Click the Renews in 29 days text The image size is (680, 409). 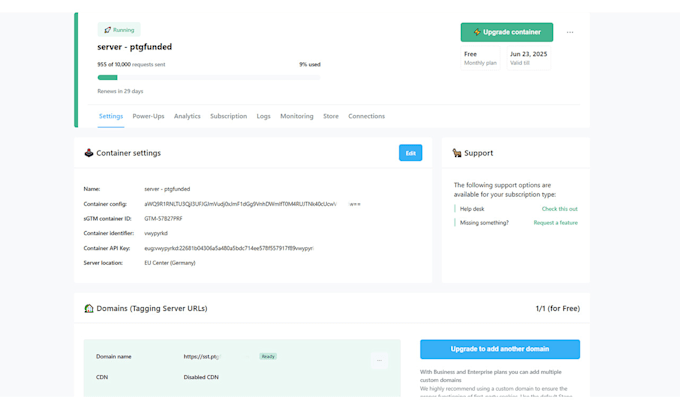click(x=120, y=91)
